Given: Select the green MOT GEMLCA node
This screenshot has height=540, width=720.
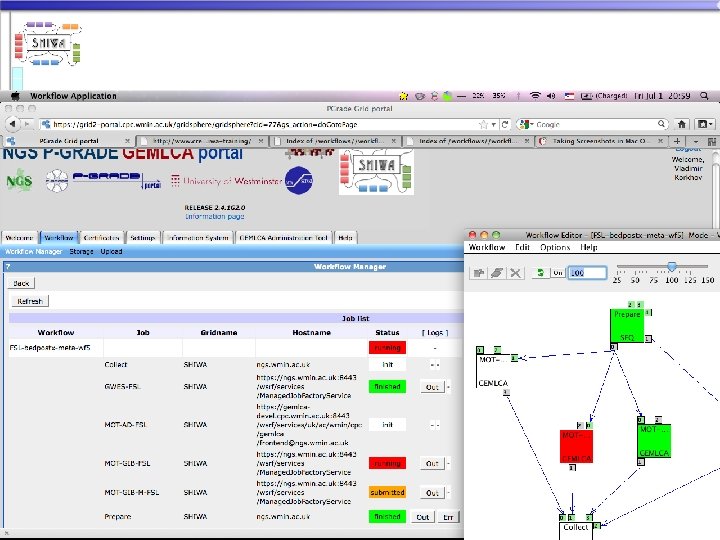Looking at the screenshot, I should point(654,441).
